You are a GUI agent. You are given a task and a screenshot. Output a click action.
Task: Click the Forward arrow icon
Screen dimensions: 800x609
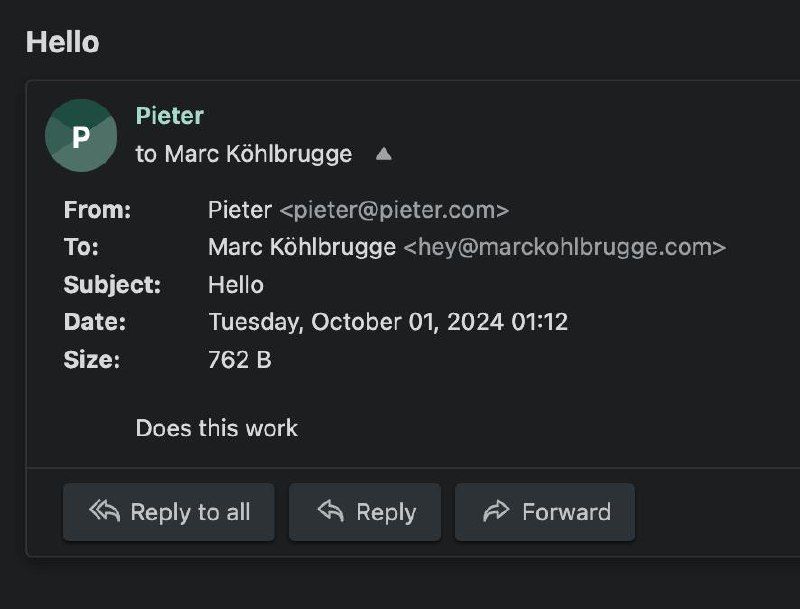496,511
